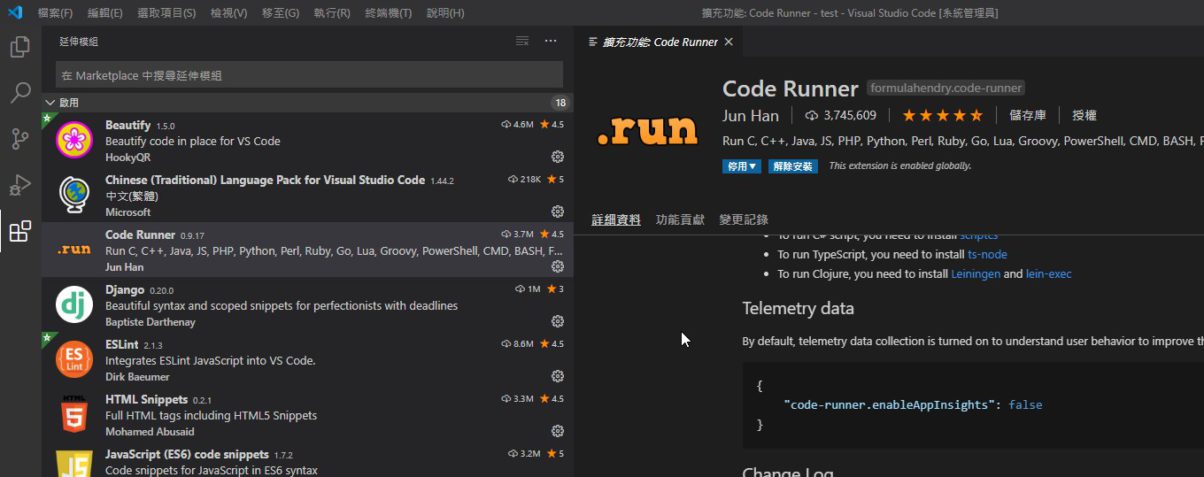Clear extensions search results filter icon

(x=522, y=41)
